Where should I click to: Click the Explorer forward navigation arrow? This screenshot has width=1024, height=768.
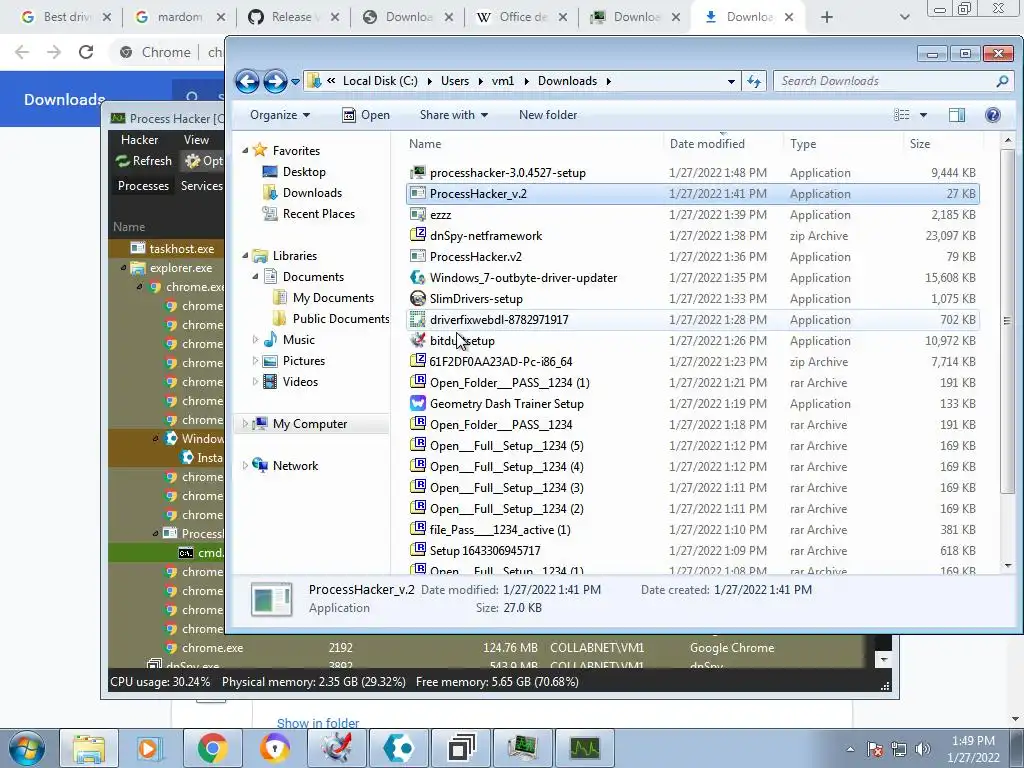pos(275,81)
